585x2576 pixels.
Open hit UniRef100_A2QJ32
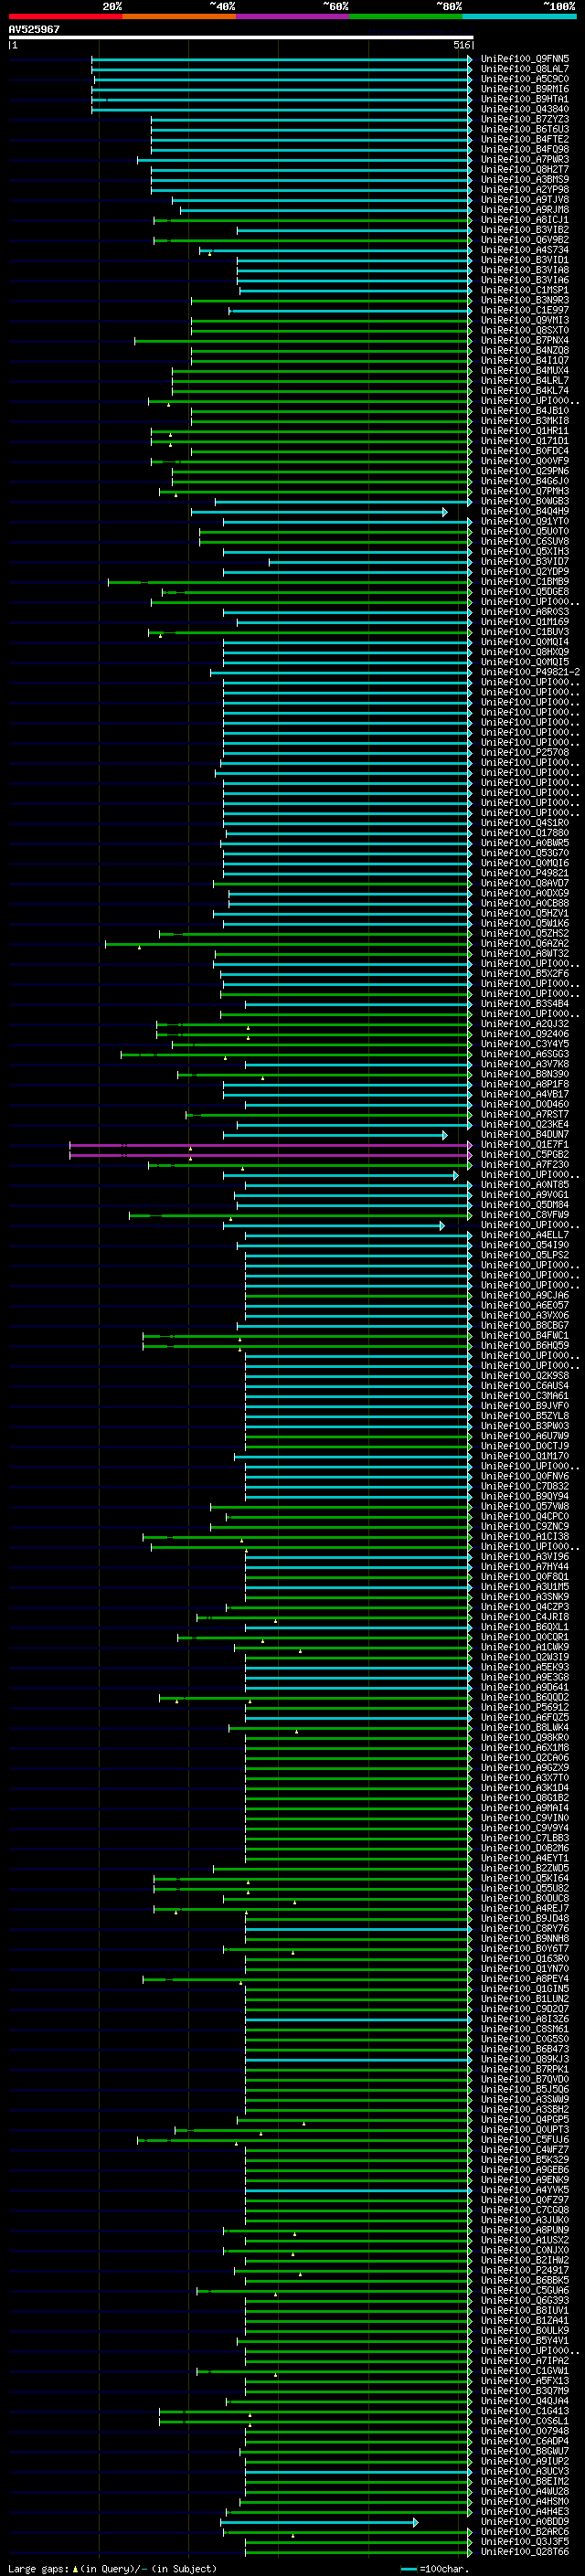tap(525, 1024)
